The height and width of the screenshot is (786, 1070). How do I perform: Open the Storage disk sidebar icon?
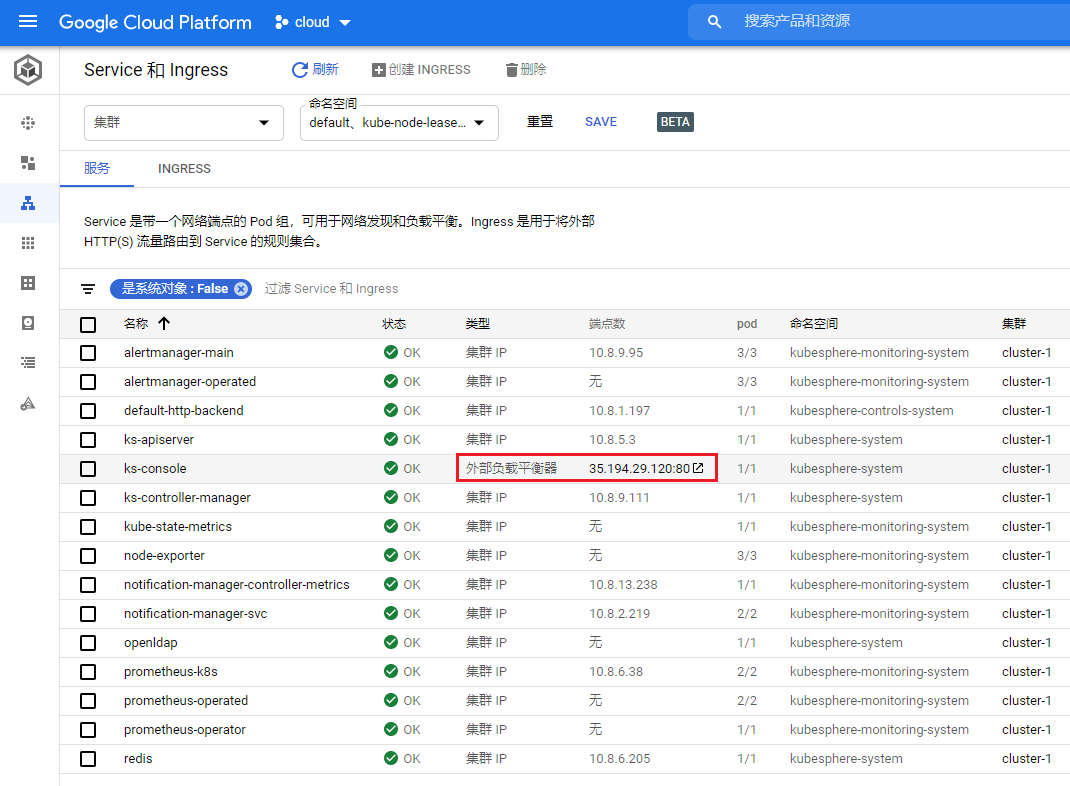tap(28, 323)
